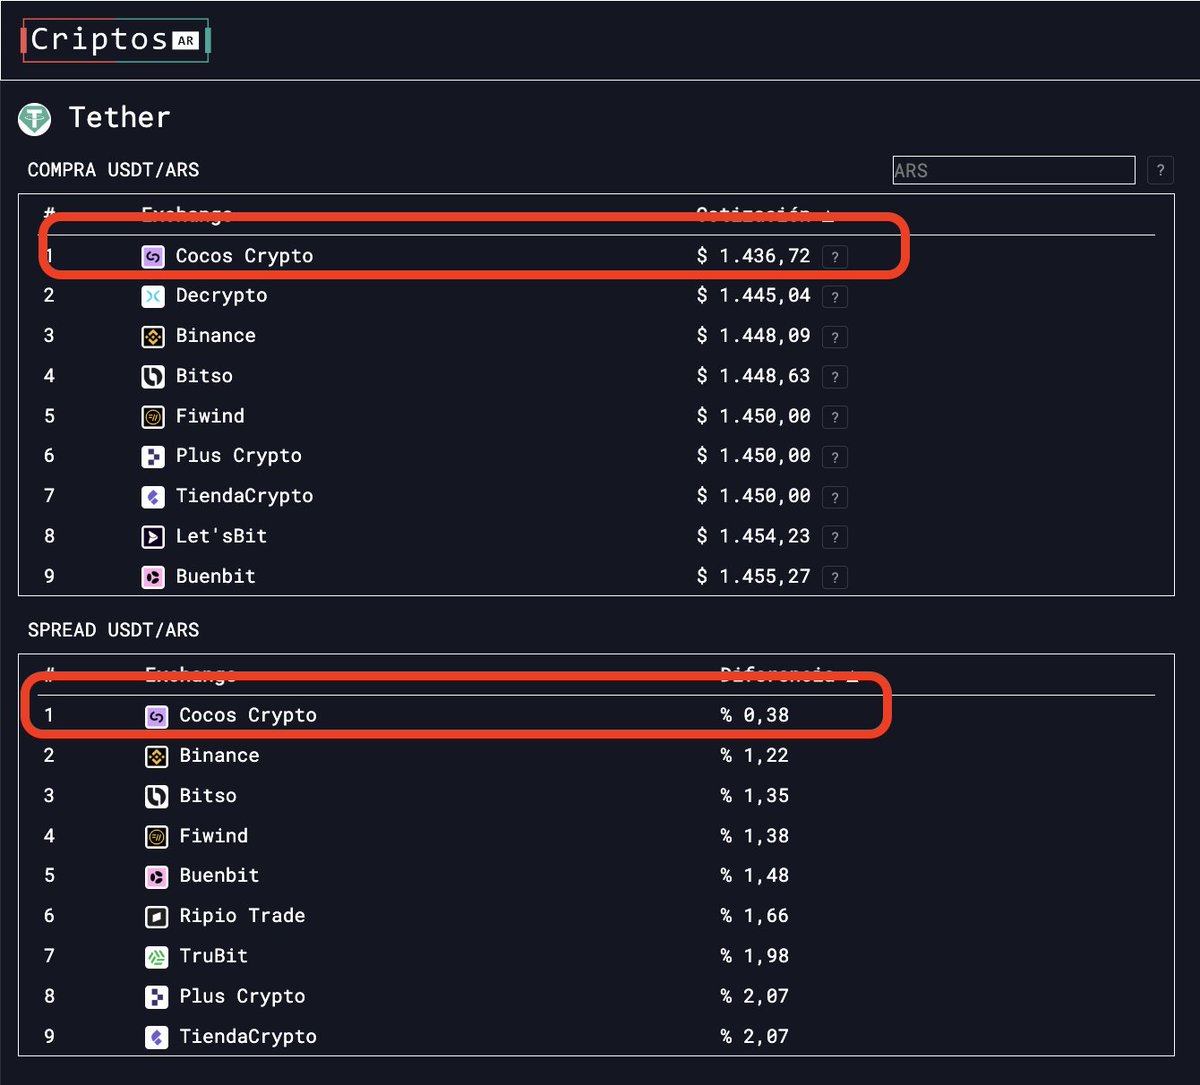
Task: Click the % 1,66 spread value
Action: click(755, 916)
